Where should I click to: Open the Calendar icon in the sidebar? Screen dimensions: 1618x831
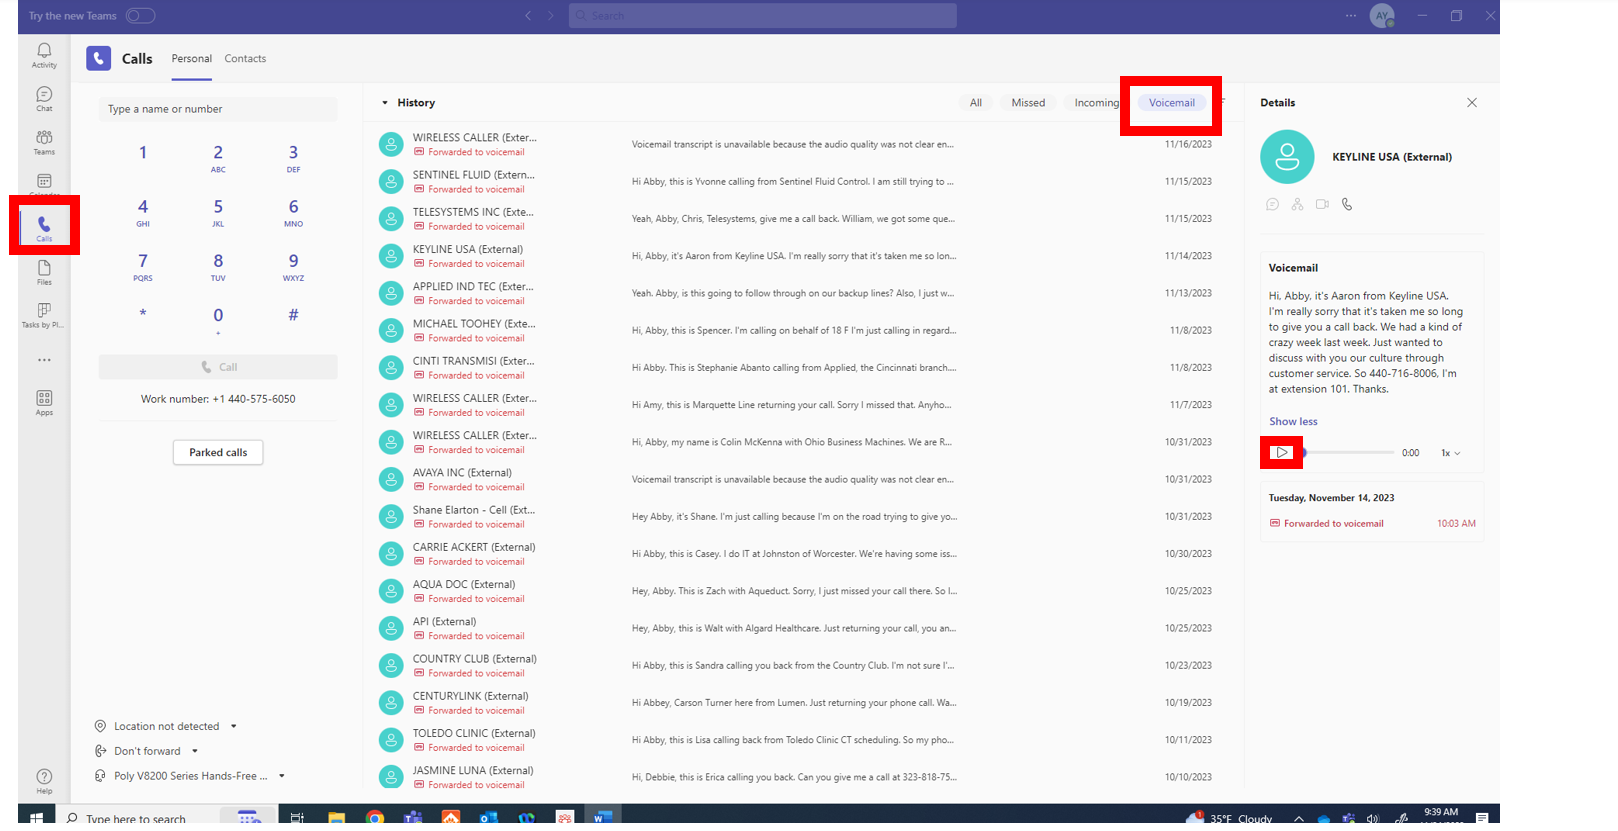tap(44, 183)
